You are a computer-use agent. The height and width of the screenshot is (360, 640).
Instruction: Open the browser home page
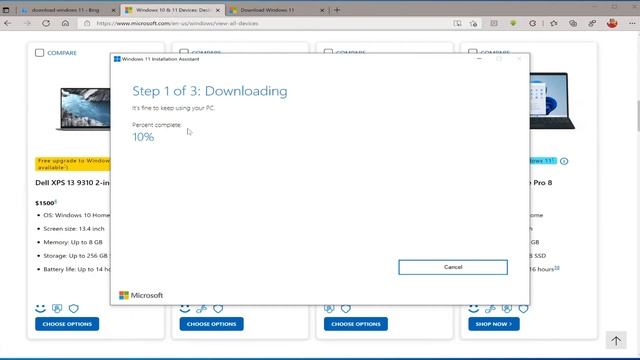pyautogui.click(x=65, y=23)
